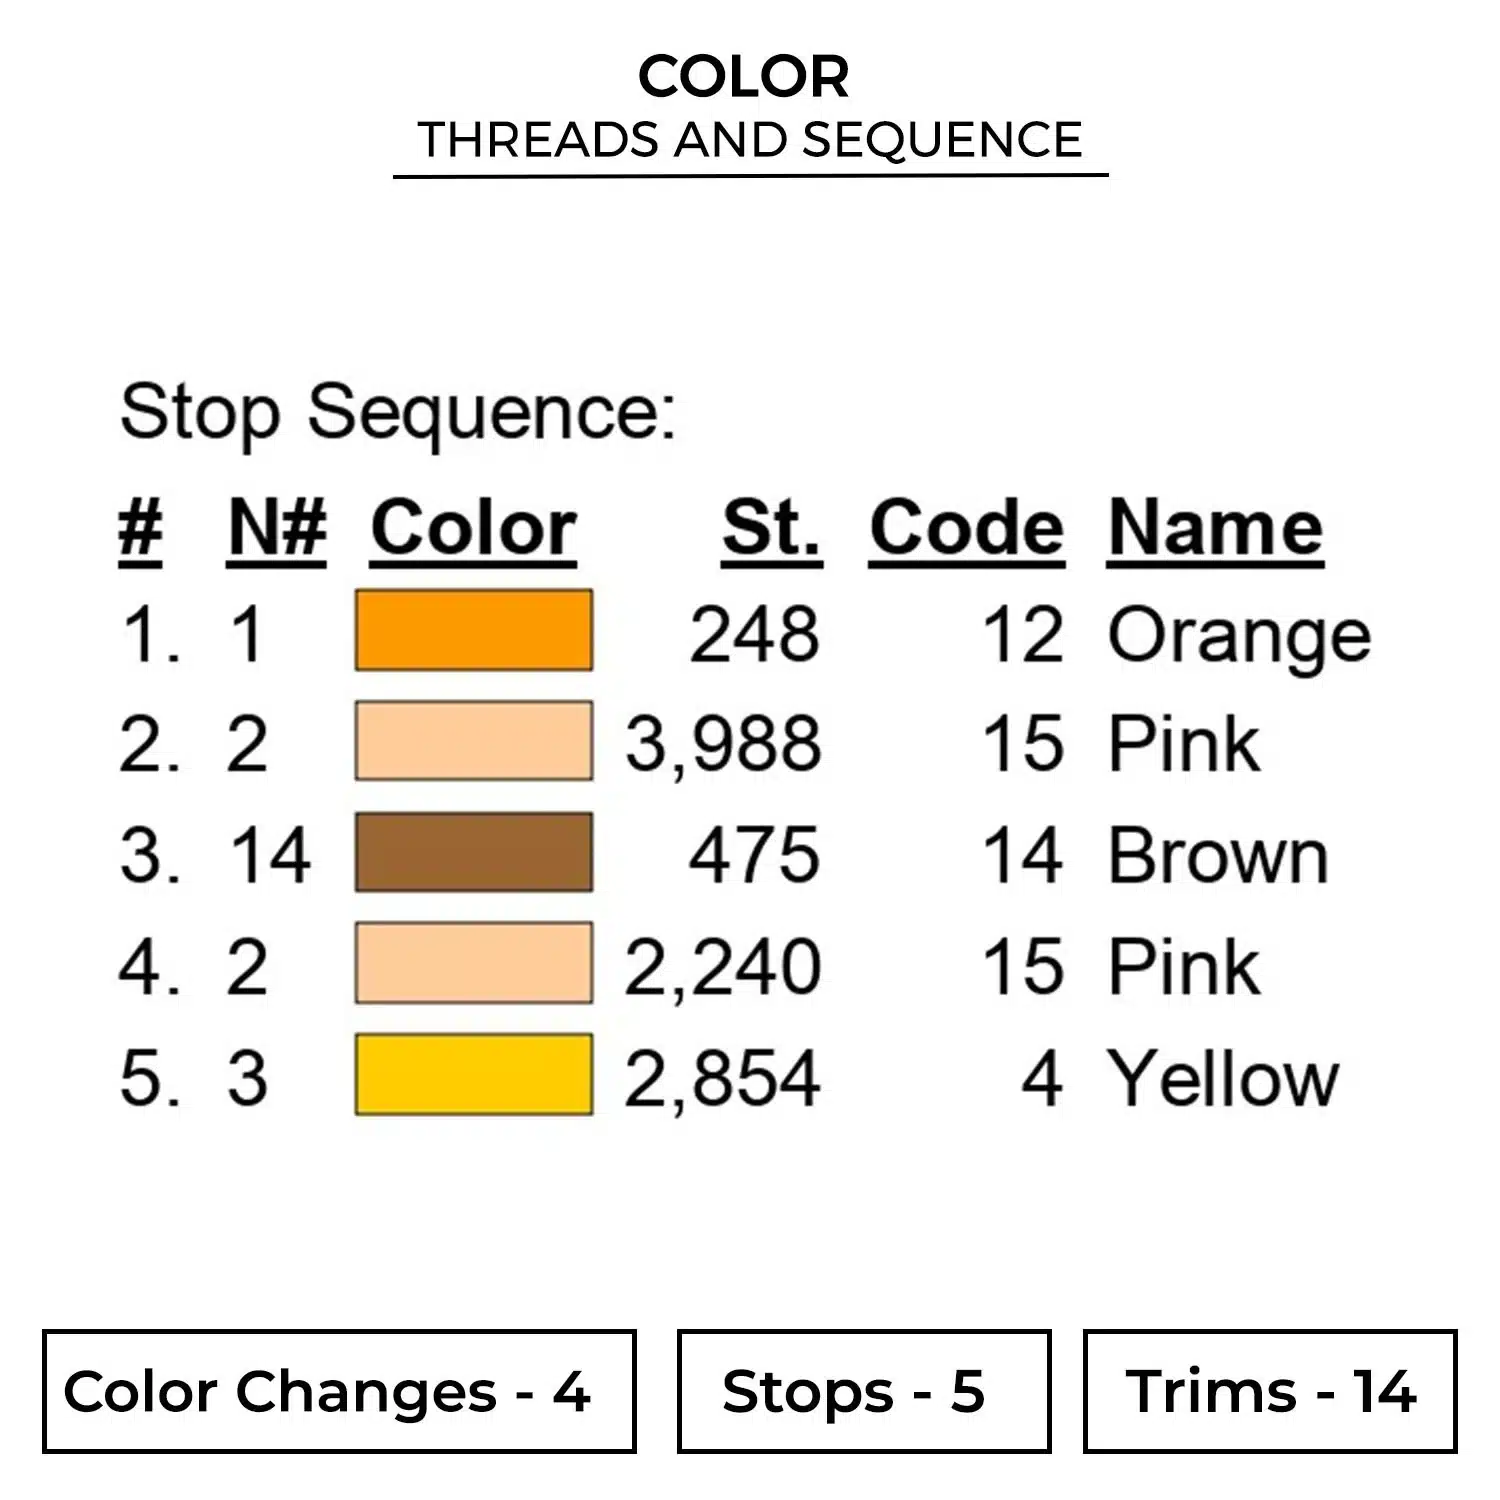
Task: Click the Stops - 5 box
Action: pos(864,1391)
